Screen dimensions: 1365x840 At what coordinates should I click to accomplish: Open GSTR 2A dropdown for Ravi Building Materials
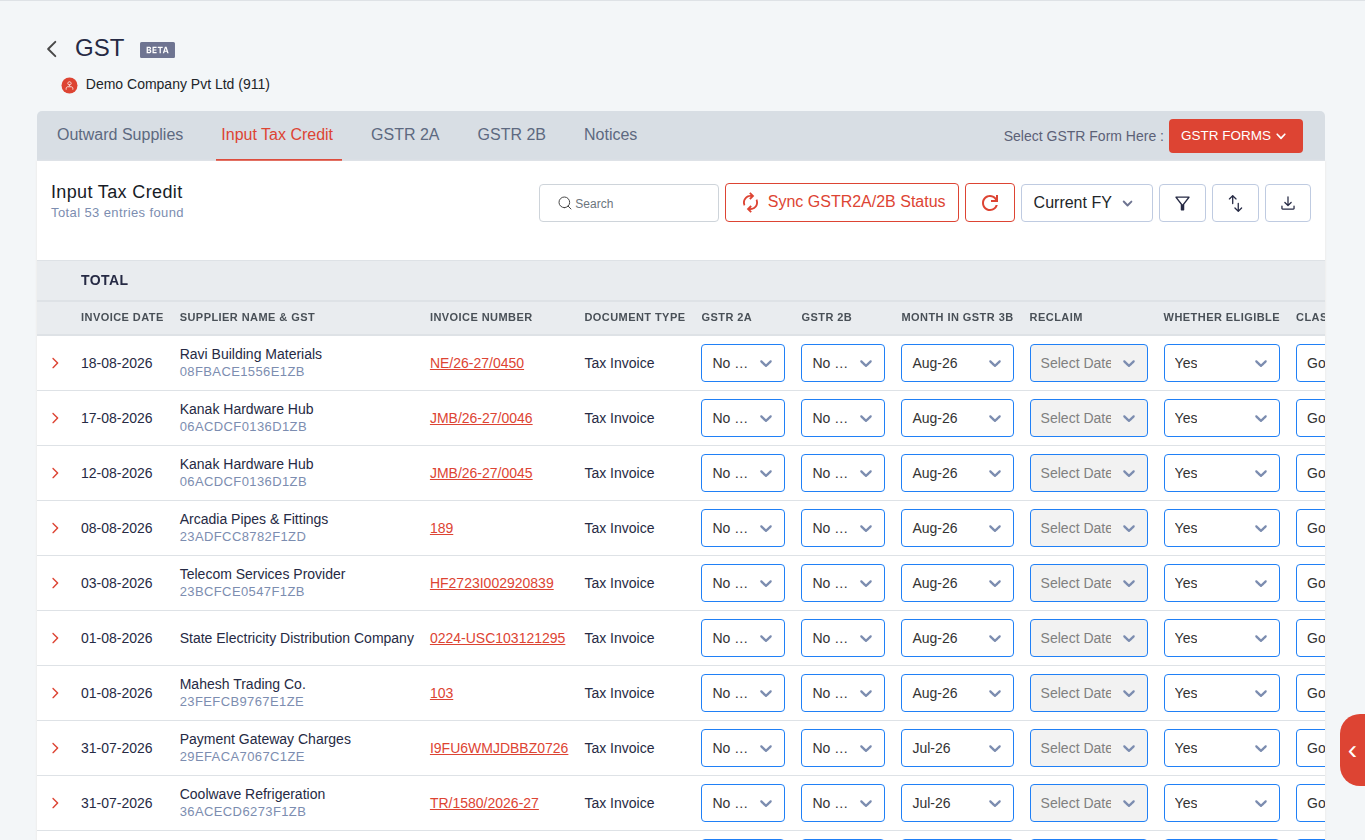[743, 363]
